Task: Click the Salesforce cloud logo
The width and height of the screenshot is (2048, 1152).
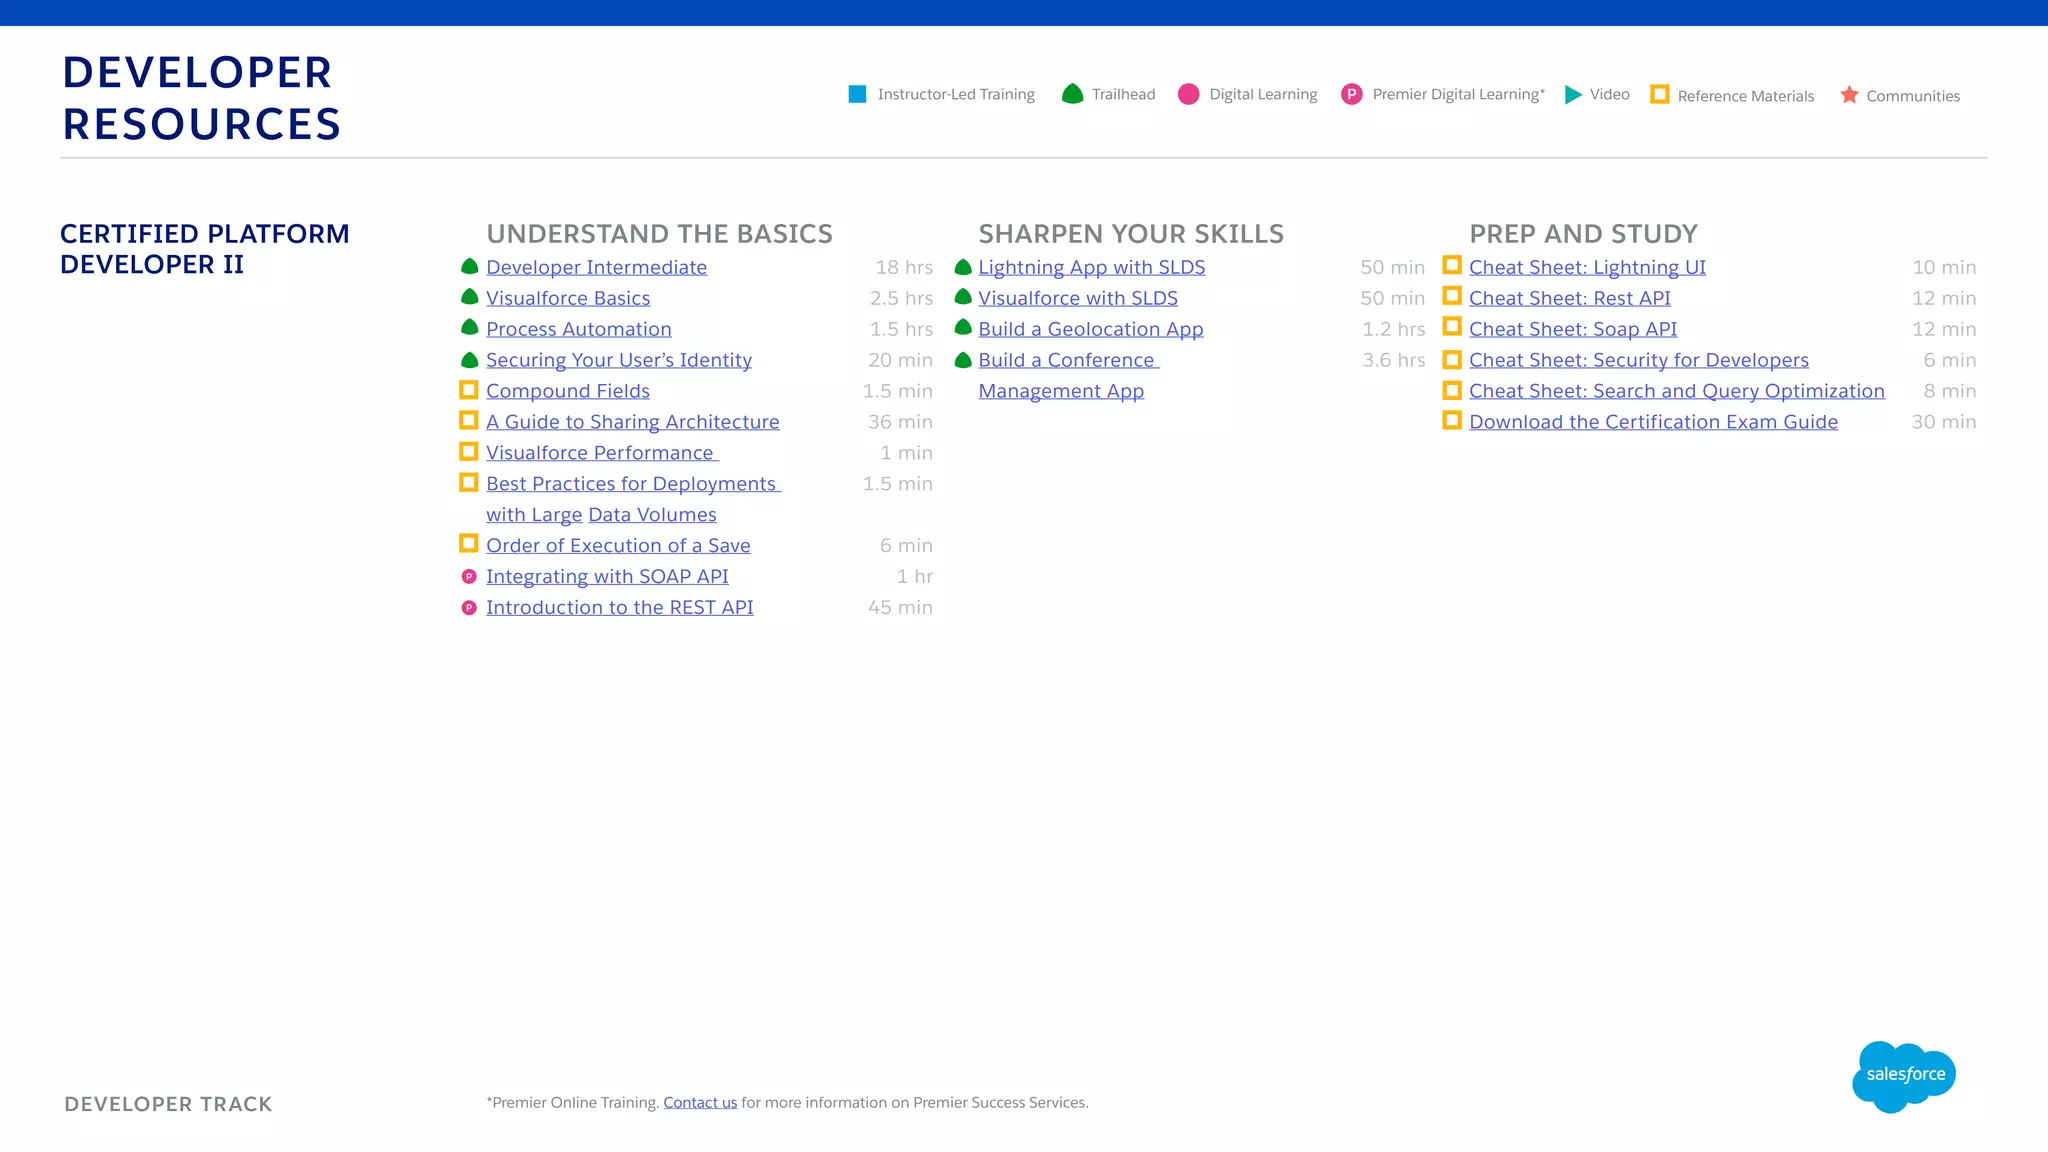Action: [1904, 1076]
